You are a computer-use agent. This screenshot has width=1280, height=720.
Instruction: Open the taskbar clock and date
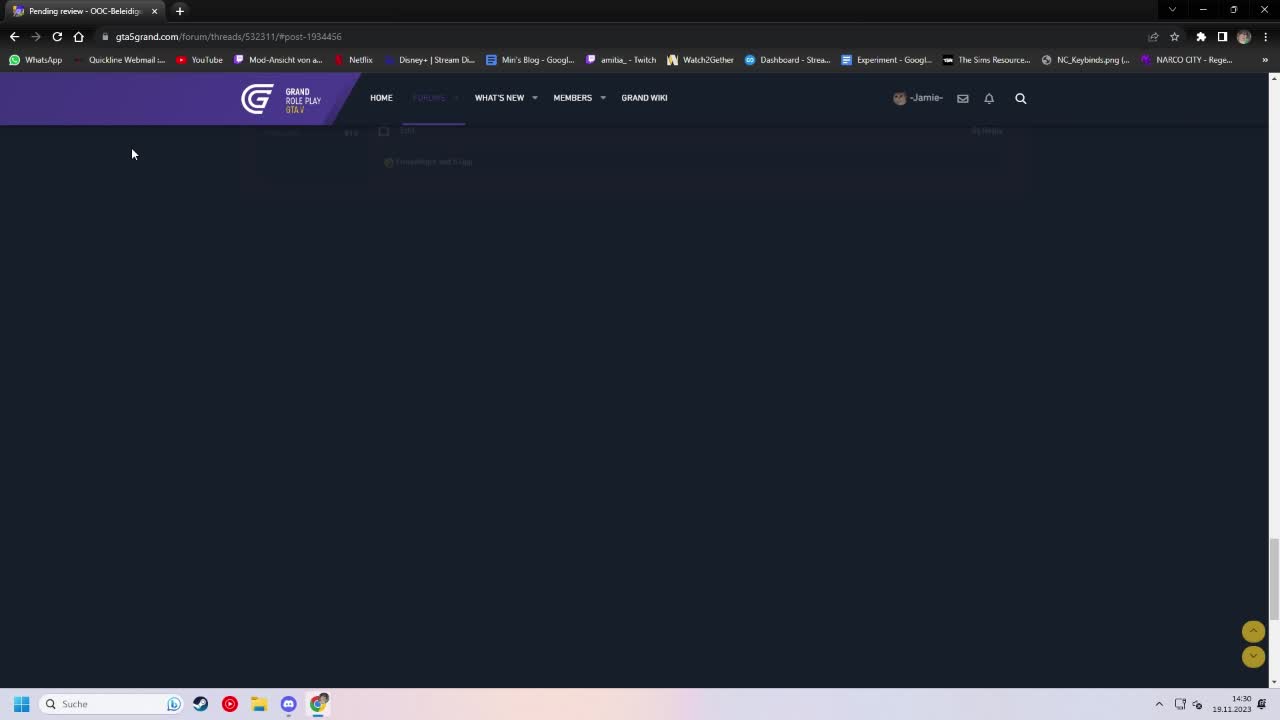click(1232, 704)
